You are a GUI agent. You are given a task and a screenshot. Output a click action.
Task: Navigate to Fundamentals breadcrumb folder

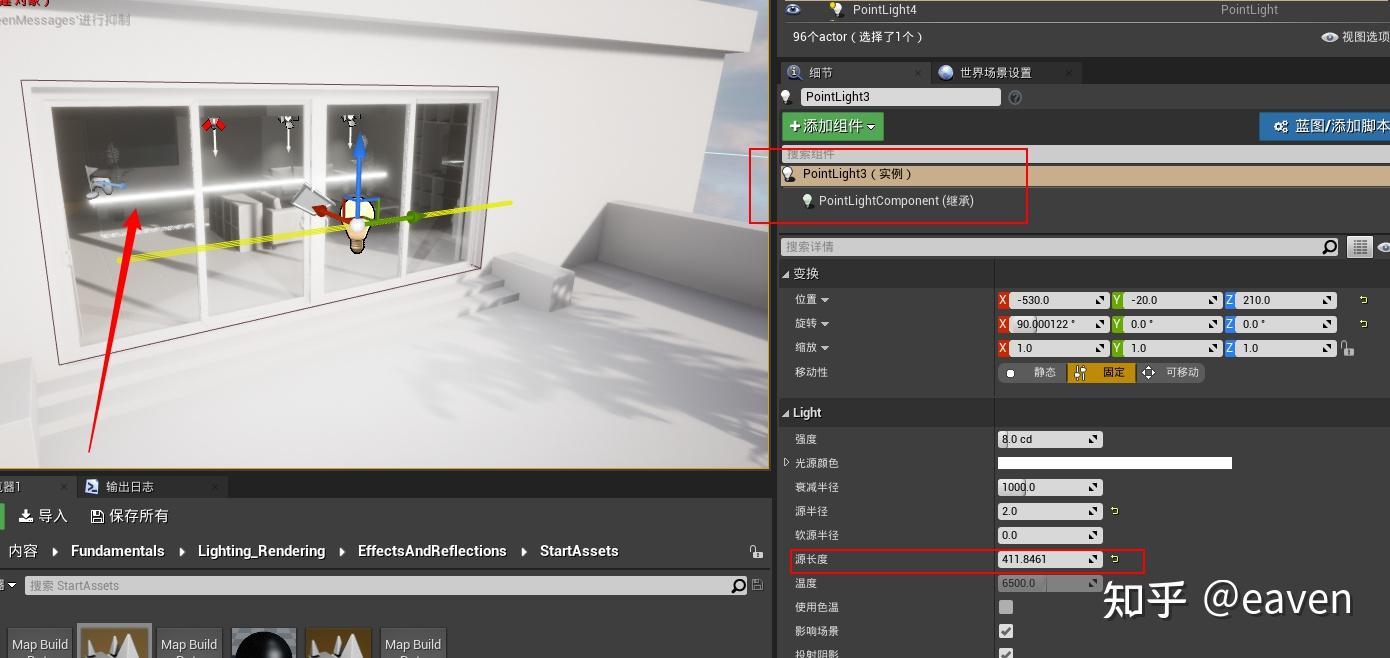pos(117,551)
